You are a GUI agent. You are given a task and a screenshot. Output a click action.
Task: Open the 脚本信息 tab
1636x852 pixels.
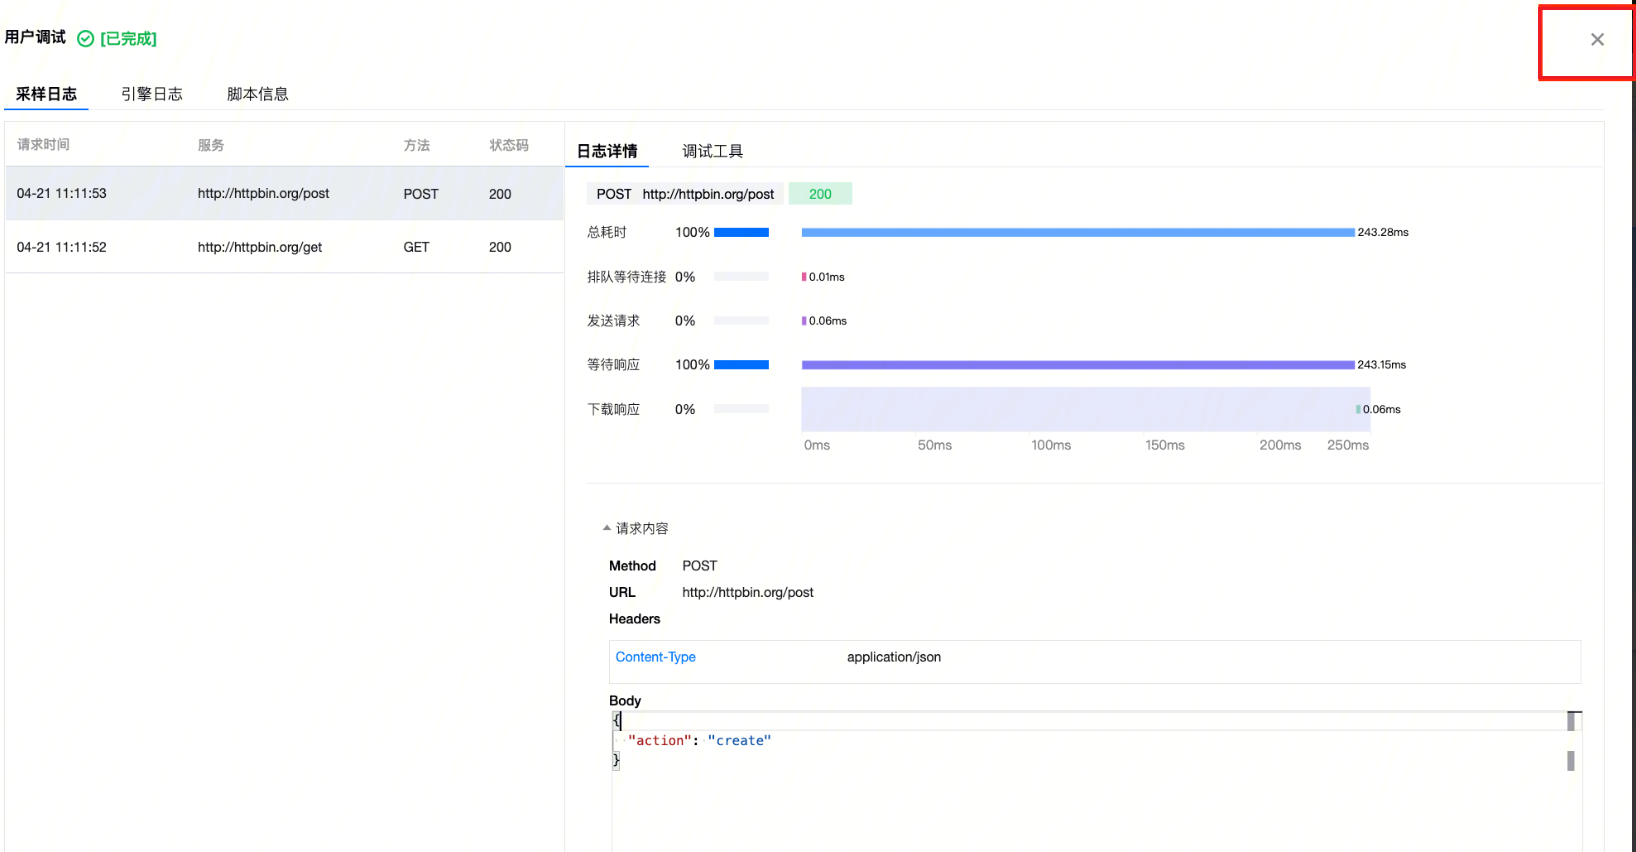pyautogui.click(x=257, y=94)
